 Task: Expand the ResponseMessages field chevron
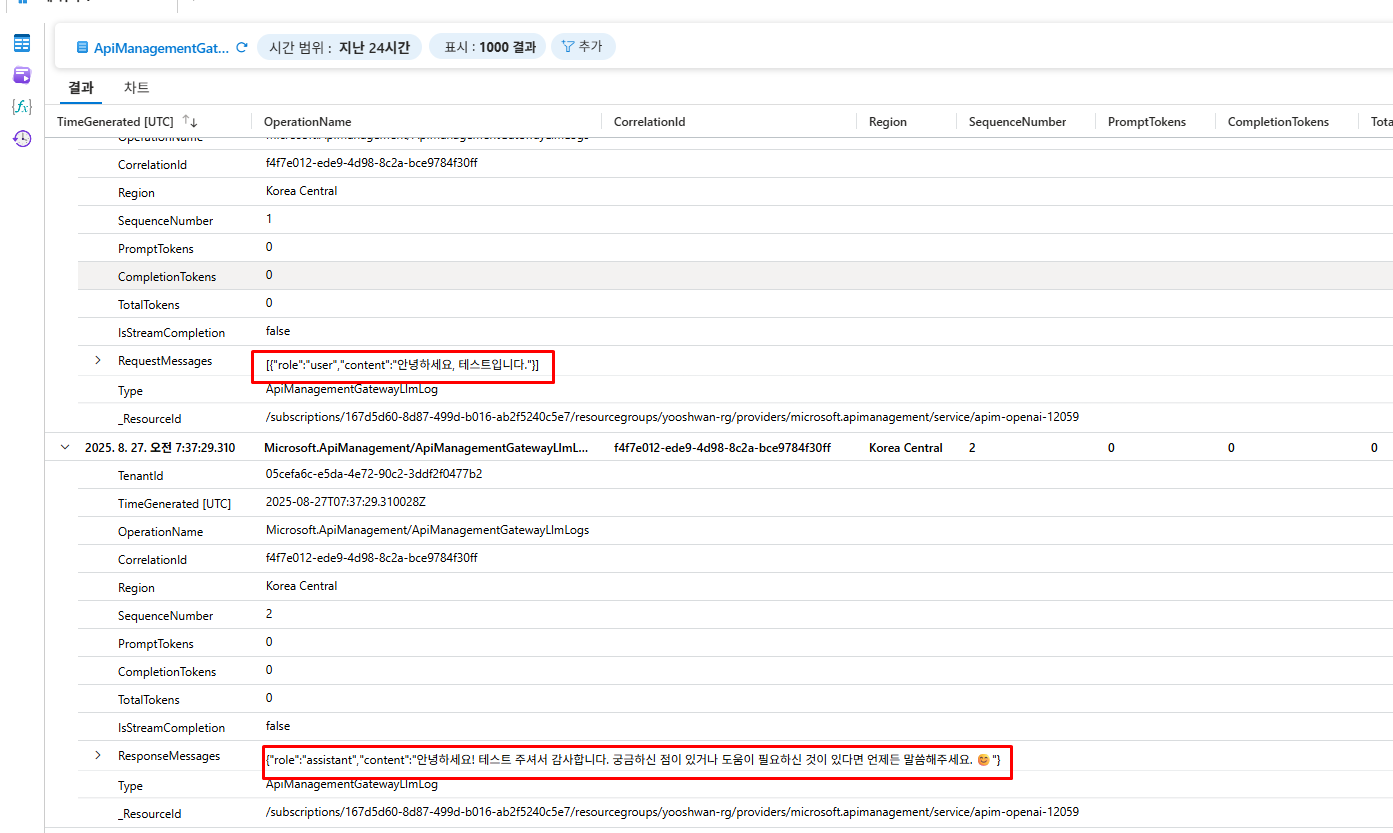point(97,755)
